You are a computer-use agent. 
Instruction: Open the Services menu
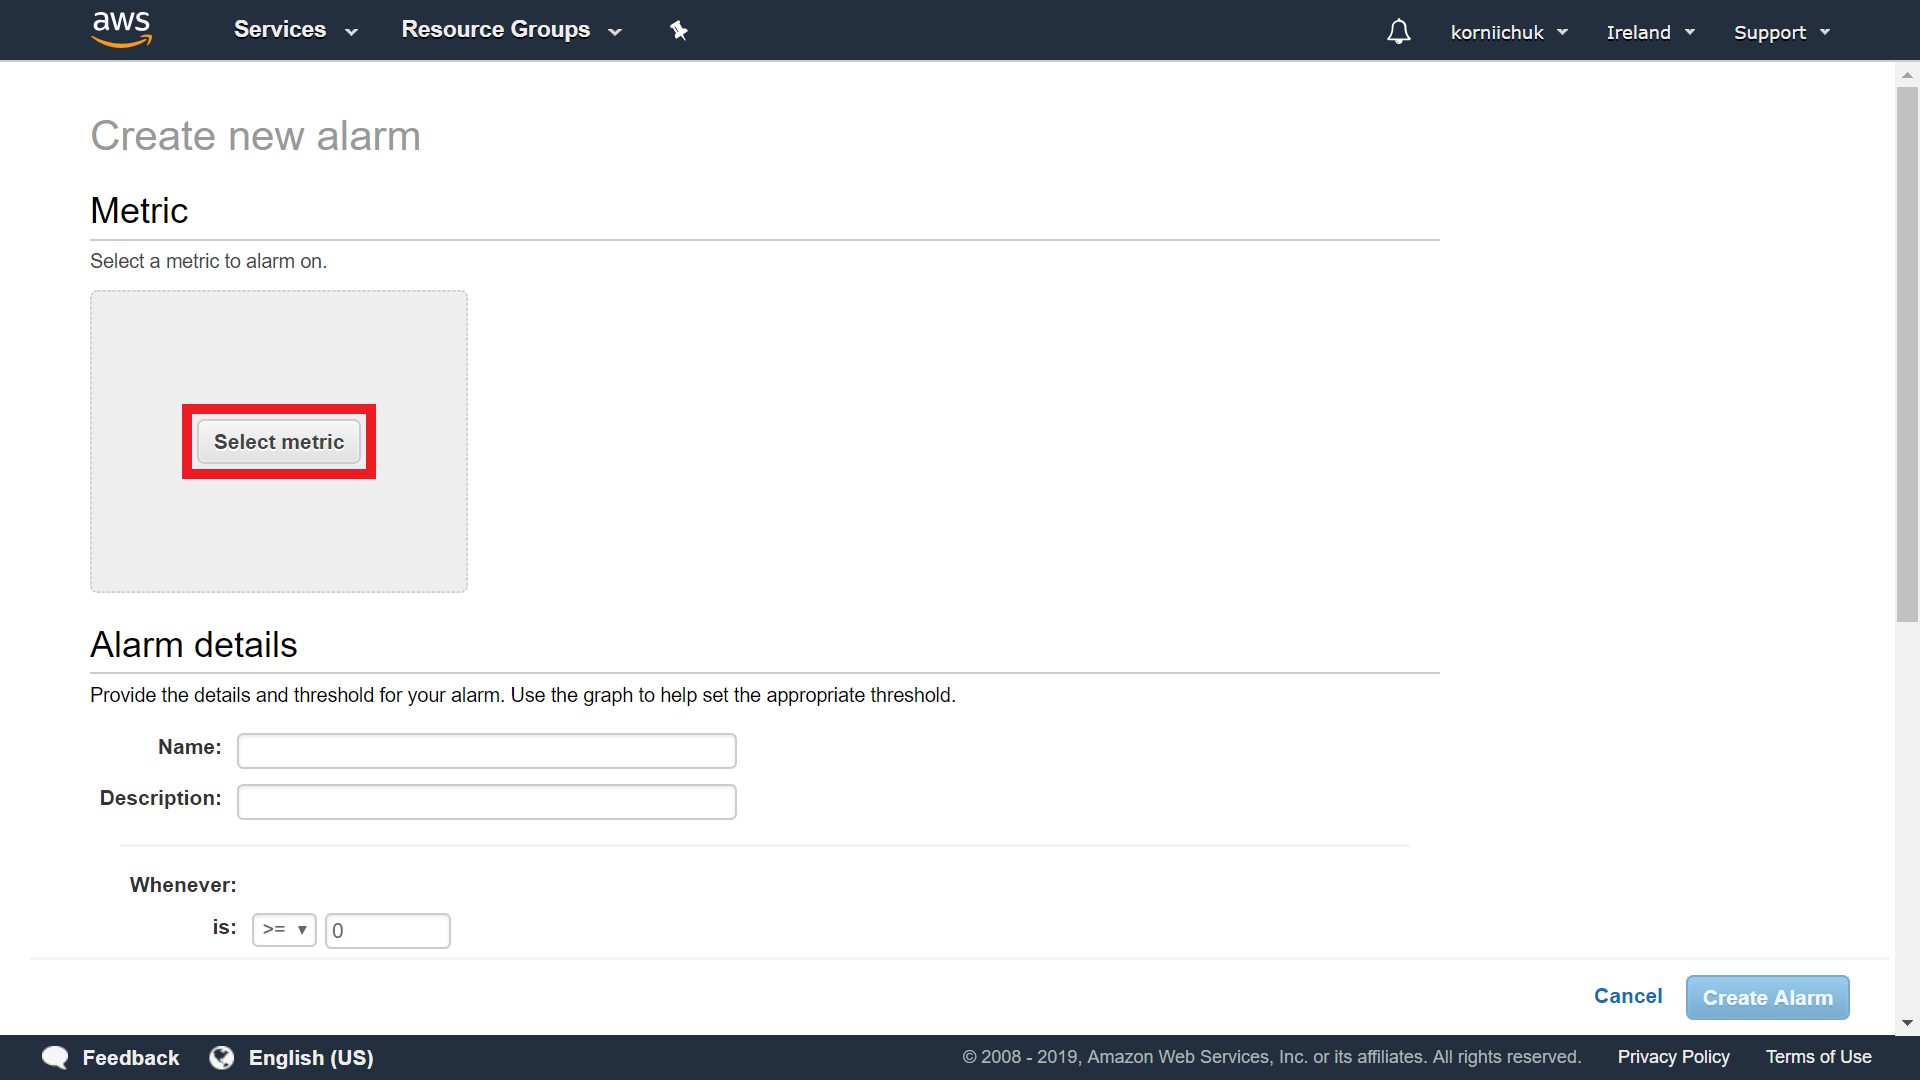295,30
